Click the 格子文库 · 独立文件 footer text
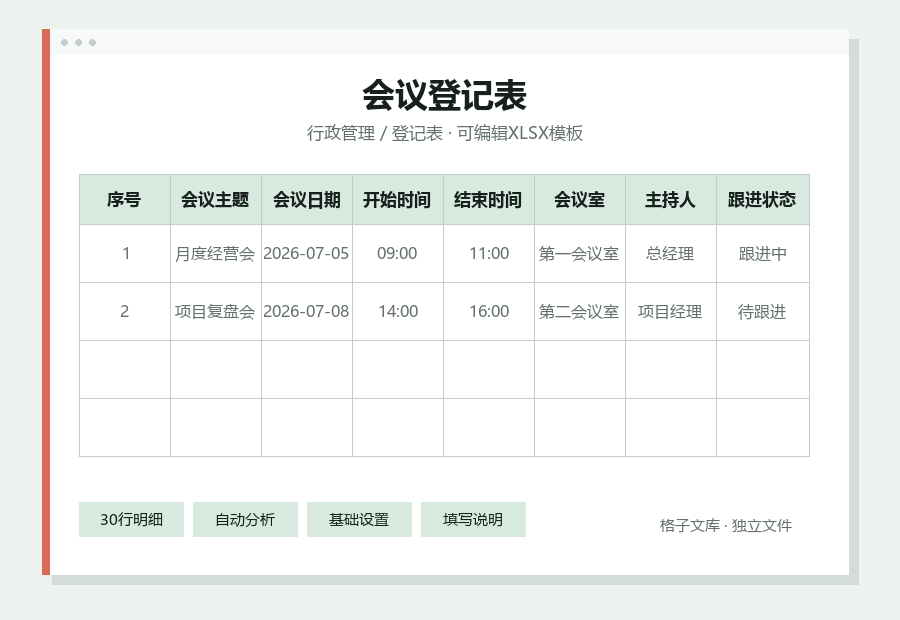The image size is (900, 620). click(x=726, y=525)
